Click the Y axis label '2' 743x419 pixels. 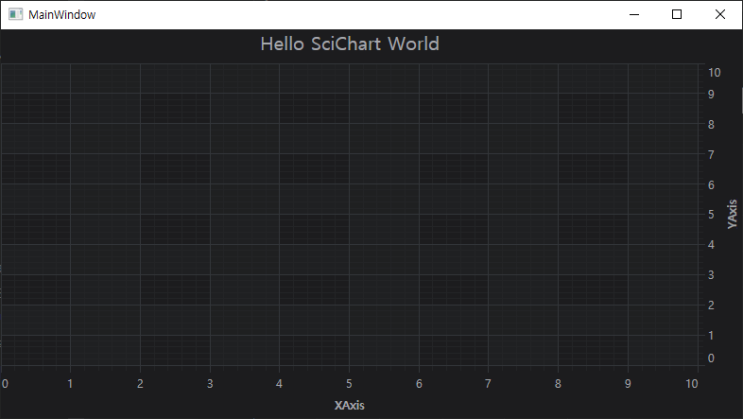[711, 305]
